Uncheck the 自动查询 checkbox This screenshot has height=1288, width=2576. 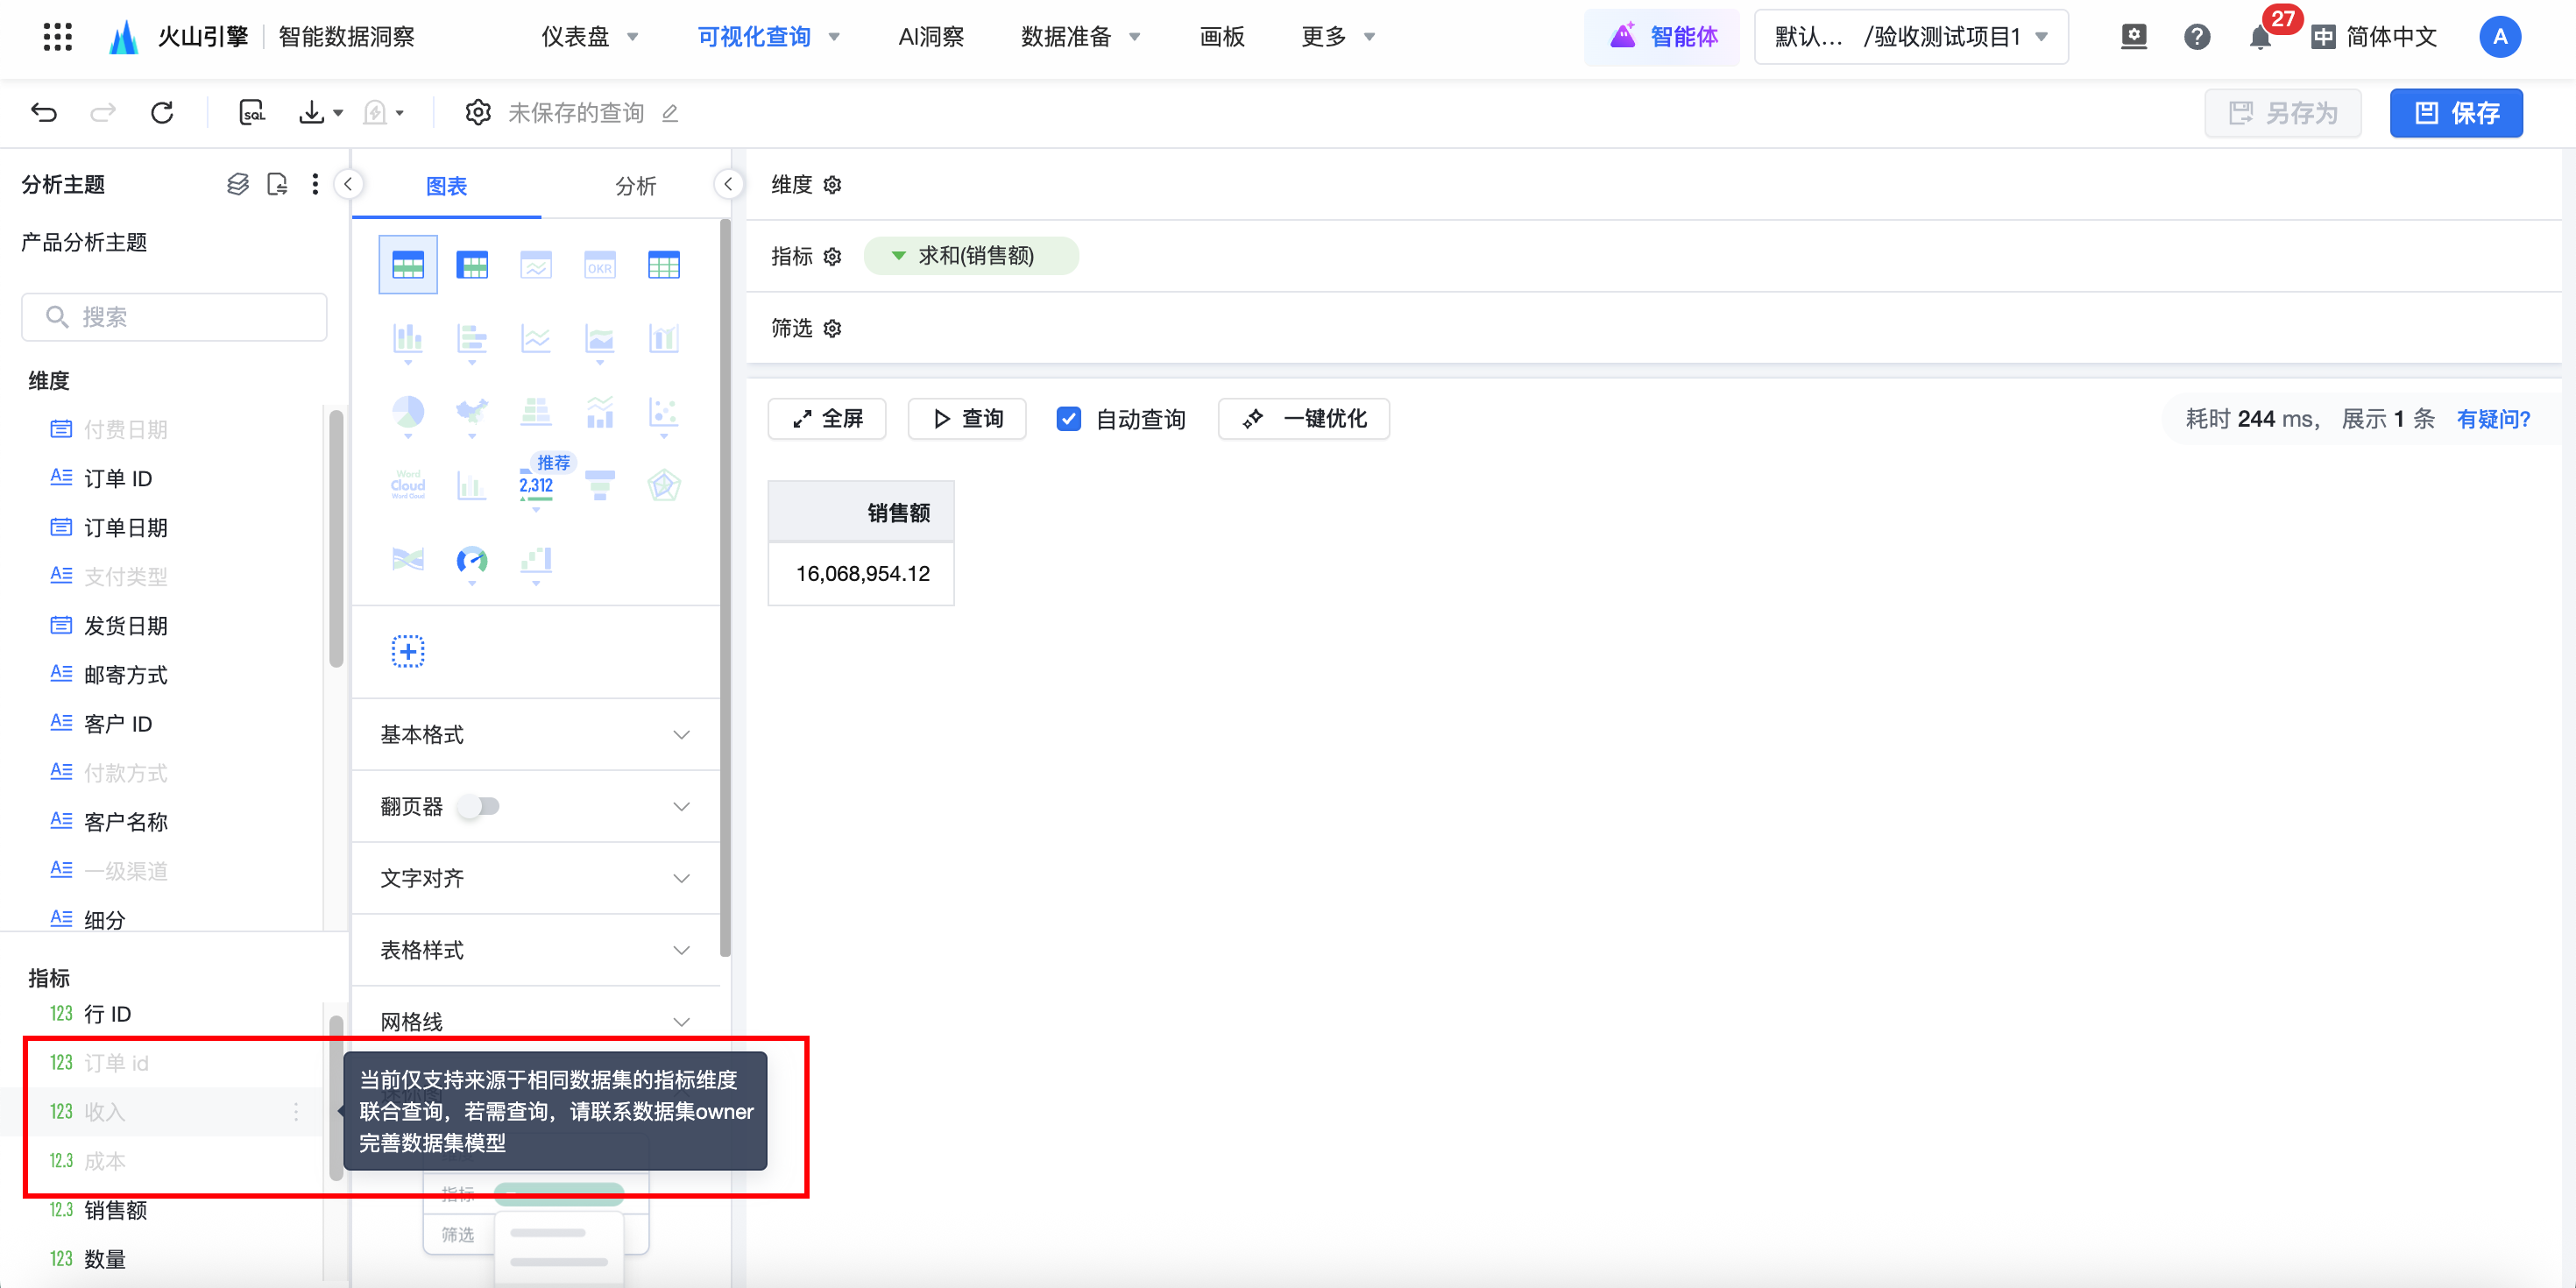(x=1068, y=419)
